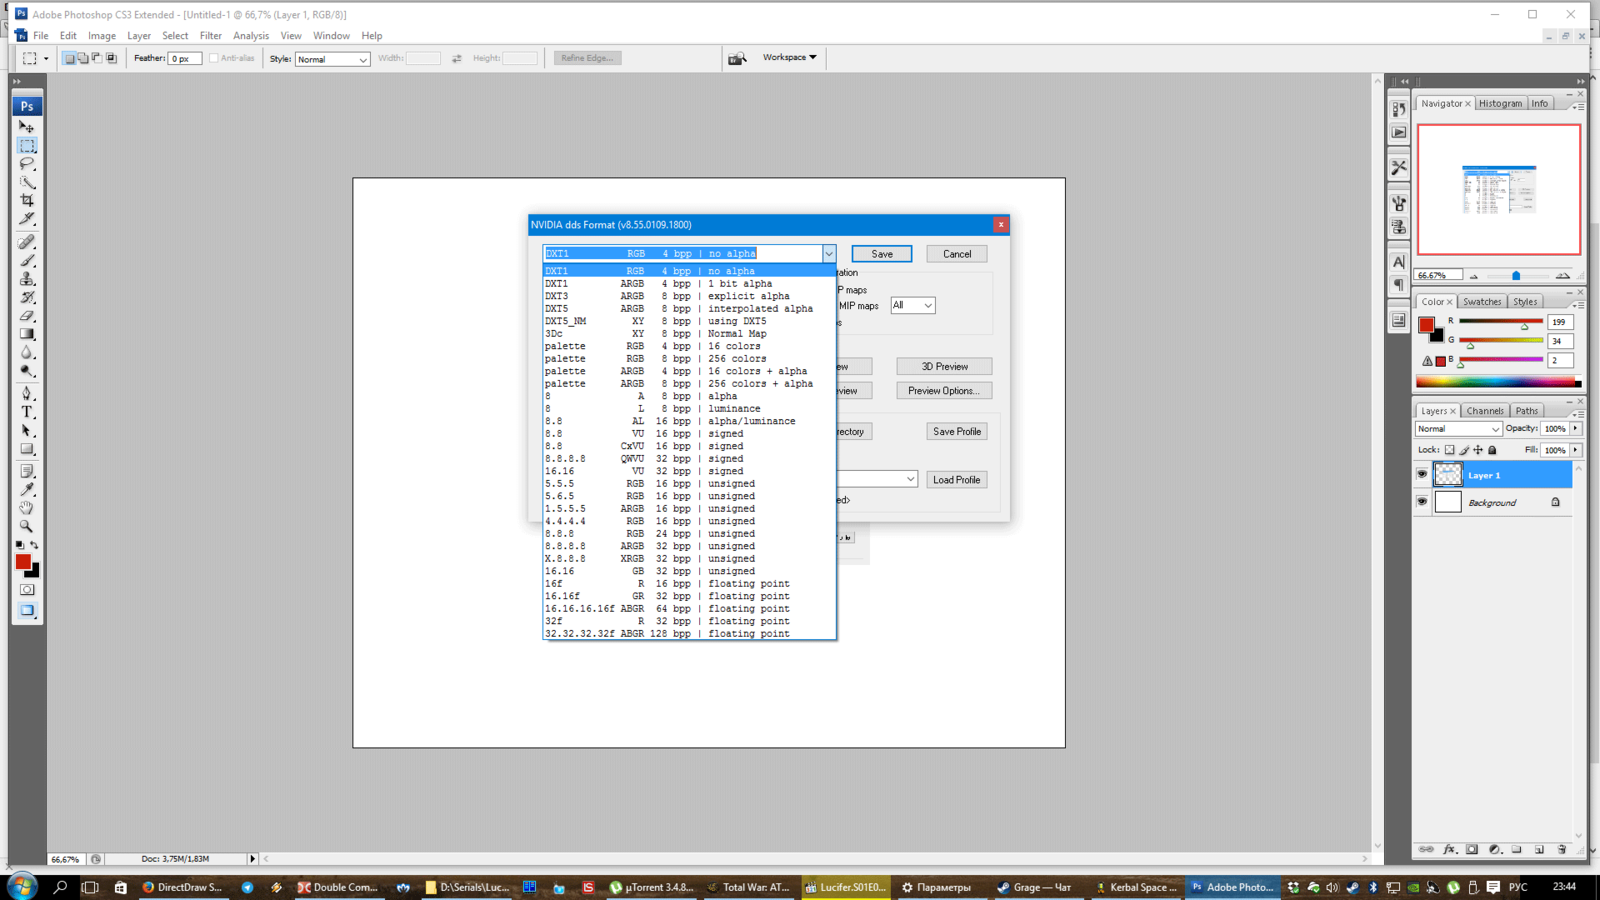Screen dimensions: 1600x900
Task: Toggle the Anti-alias checkbox
Action: (214, 58)
